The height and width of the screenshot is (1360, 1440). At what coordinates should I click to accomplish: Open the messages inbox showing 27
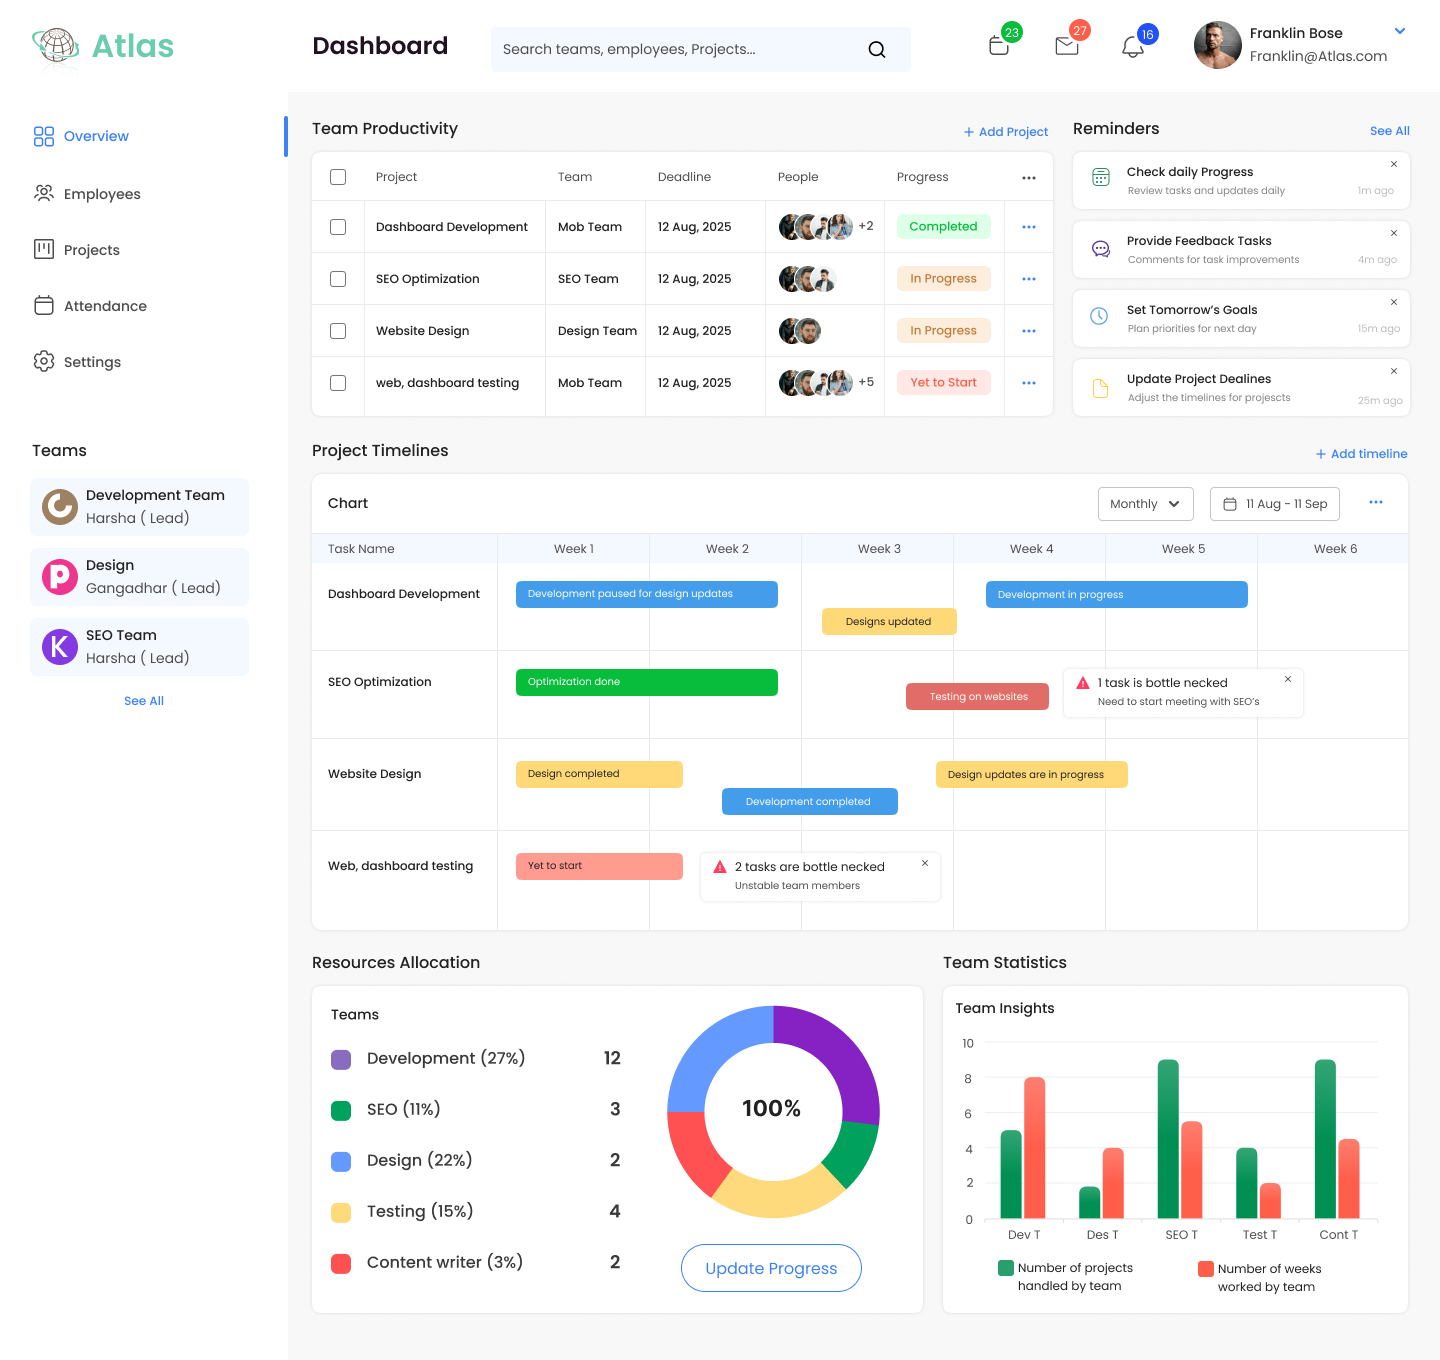1065,45
